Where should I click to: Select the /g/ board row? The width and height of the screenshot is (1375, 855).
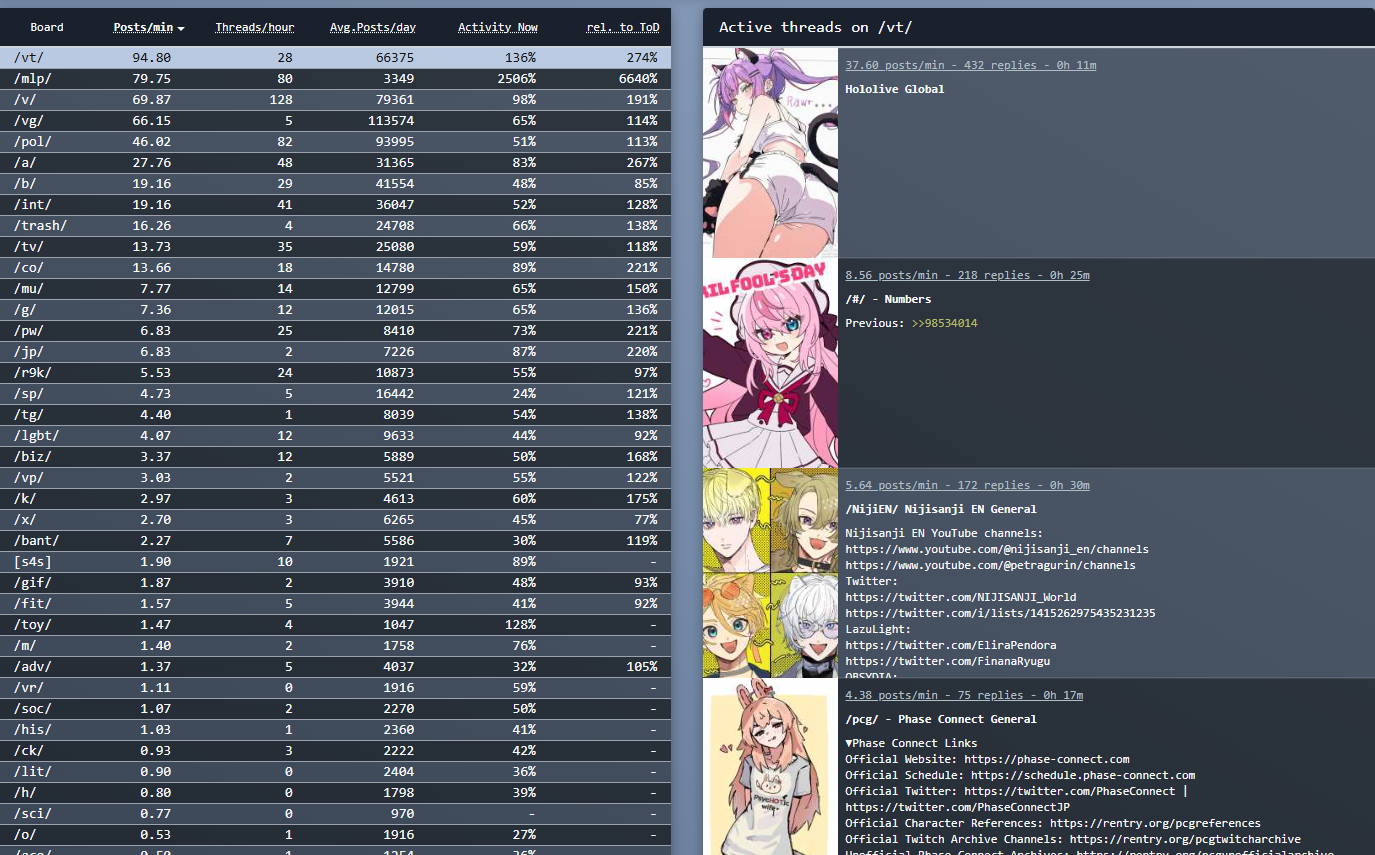(x=336, y=309)
